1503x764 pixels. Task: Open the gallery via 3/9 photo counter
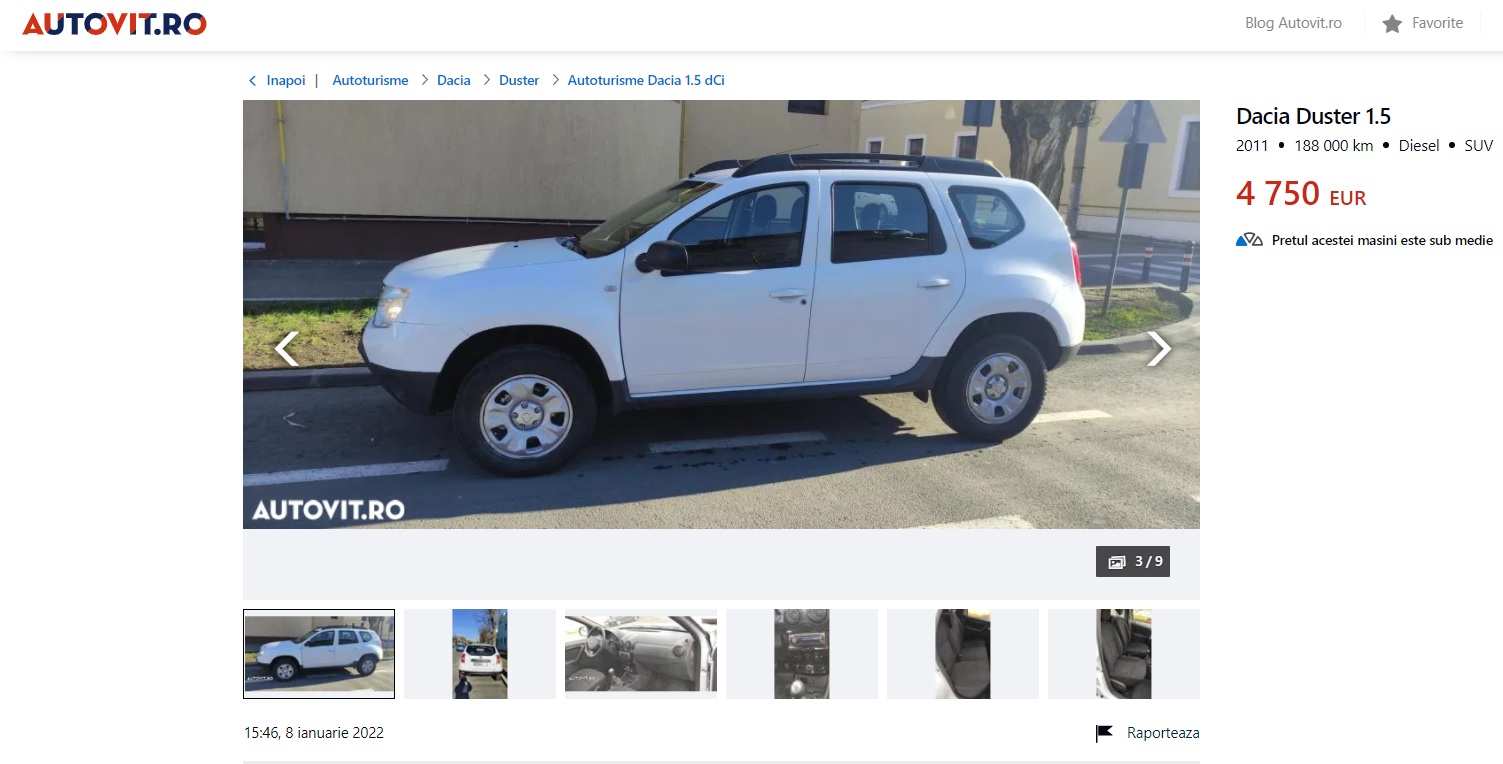(1133, 562)
